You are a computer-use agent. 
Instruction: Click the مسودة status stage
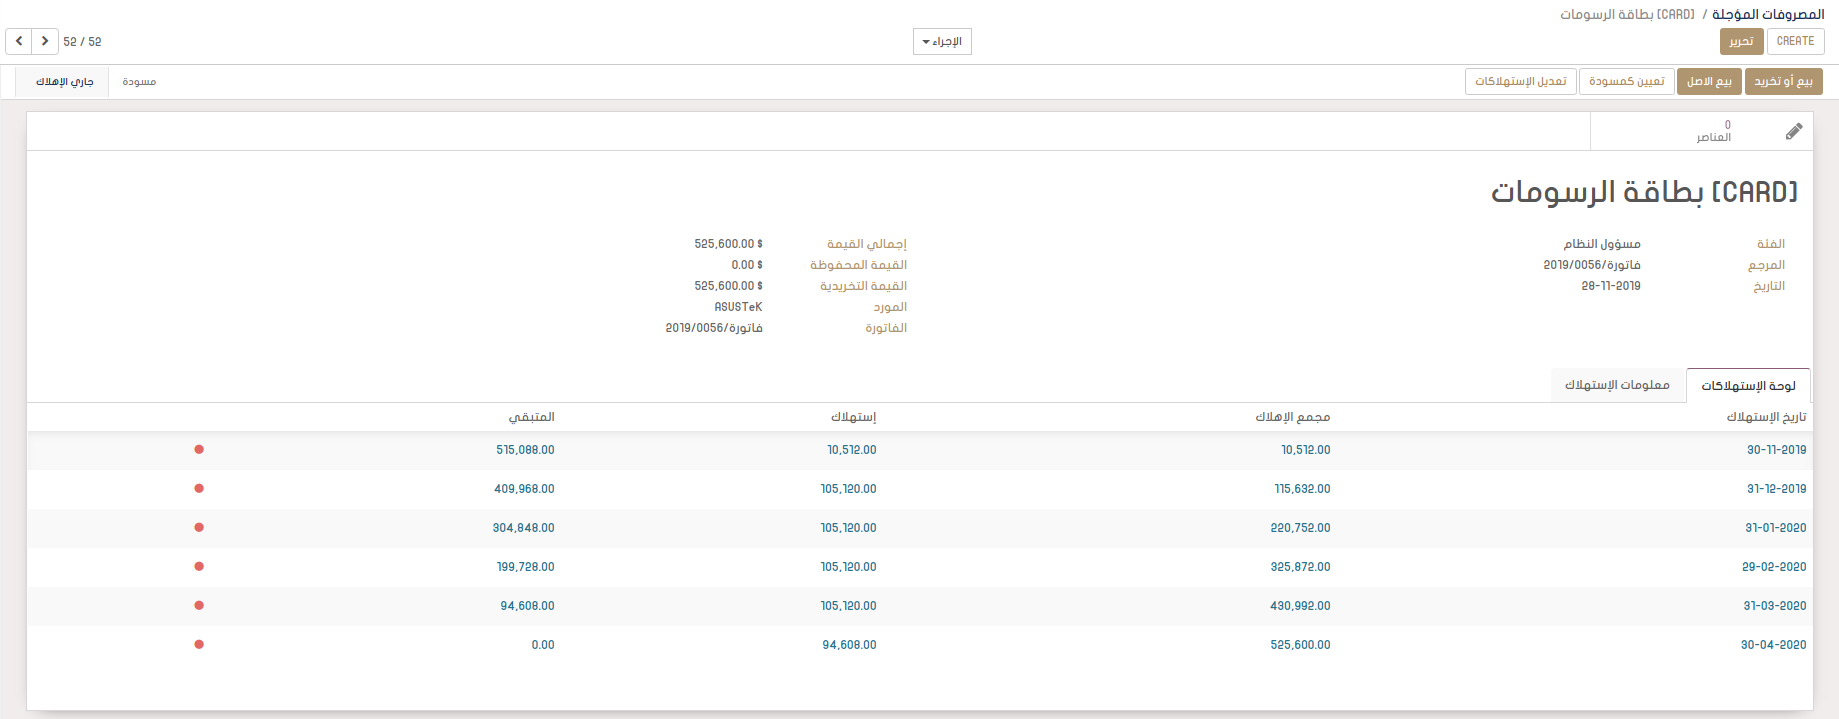click(139, 82)
